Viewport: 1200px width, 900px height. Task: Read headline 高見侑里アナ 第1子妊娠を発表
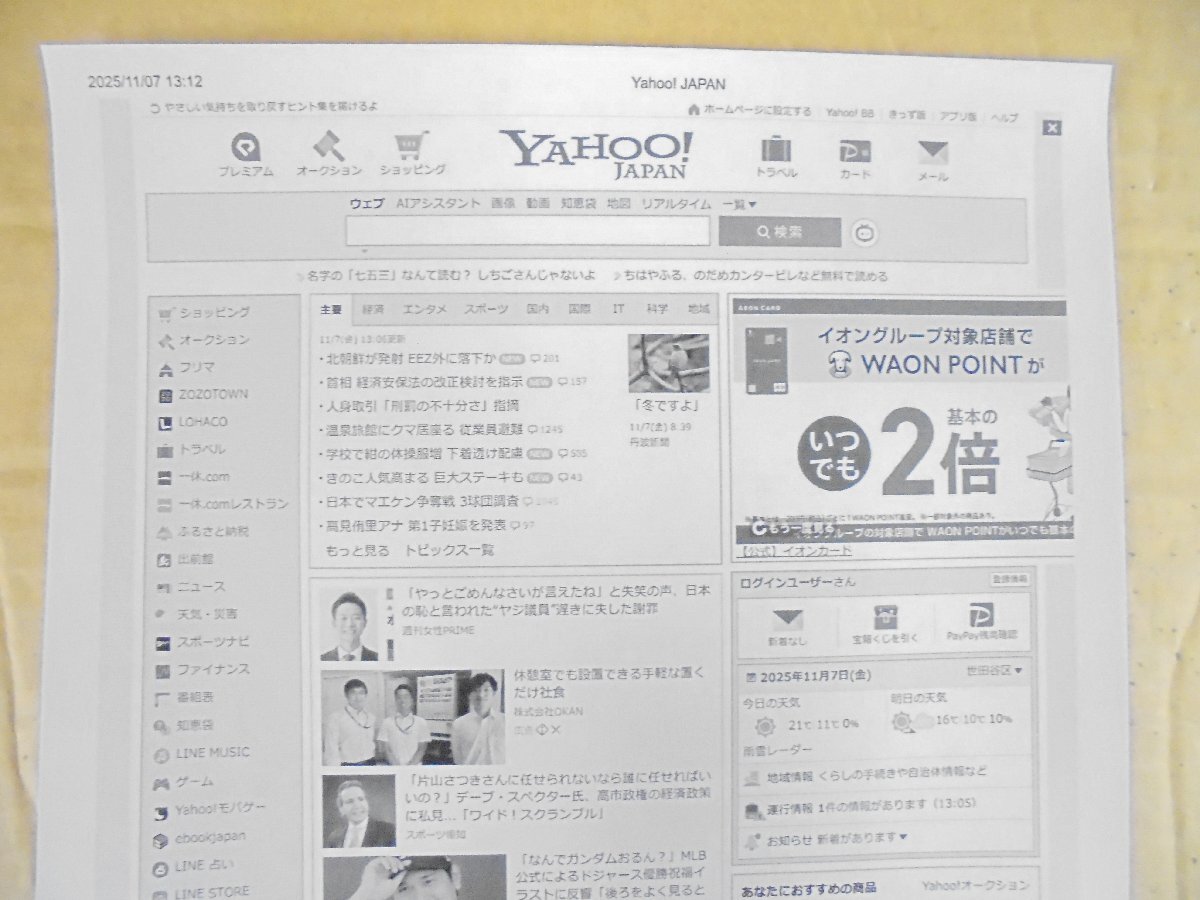point(416,526)
